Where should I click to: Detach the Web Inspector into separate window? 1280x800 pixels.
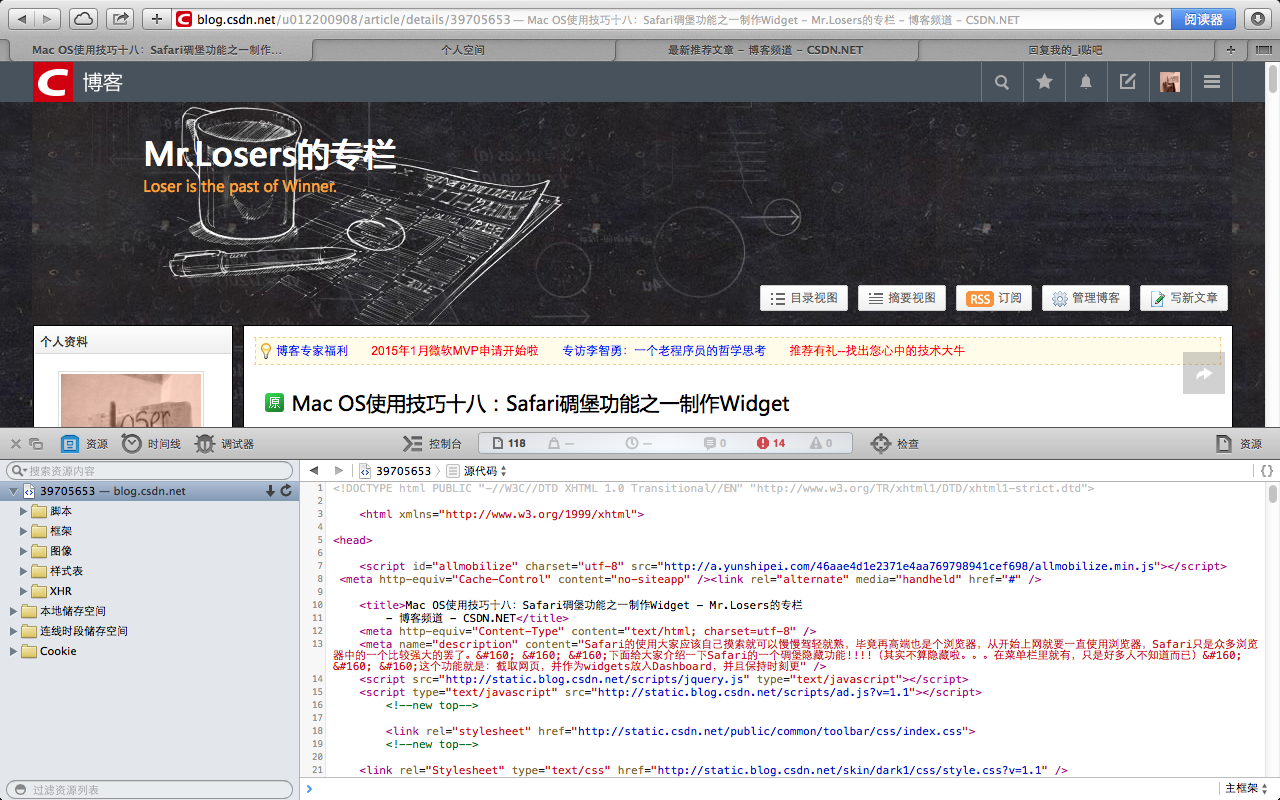pyautogui.click(x=36, y=443)
